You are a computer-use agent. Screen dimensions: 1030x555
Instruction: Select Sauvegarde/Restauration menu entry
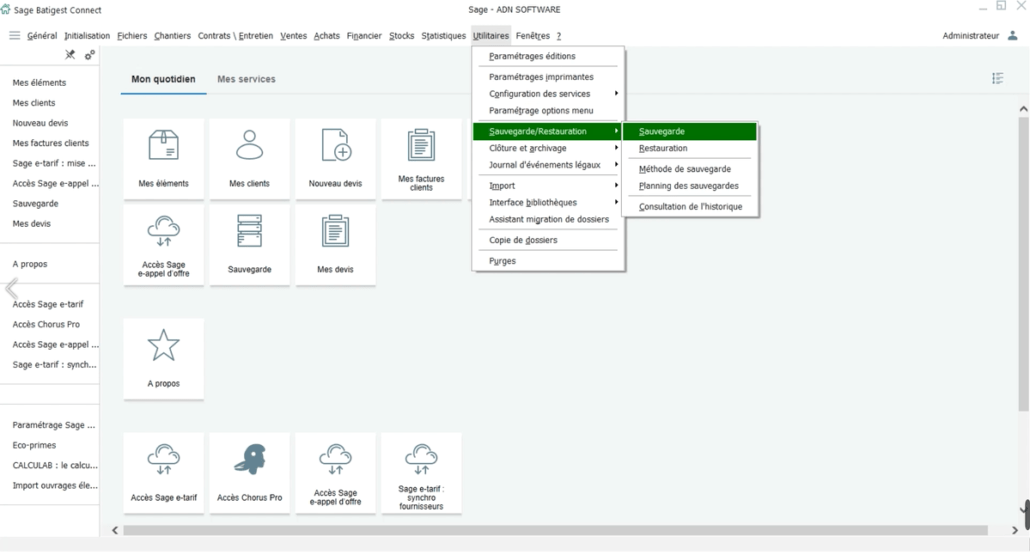(548, 131)
